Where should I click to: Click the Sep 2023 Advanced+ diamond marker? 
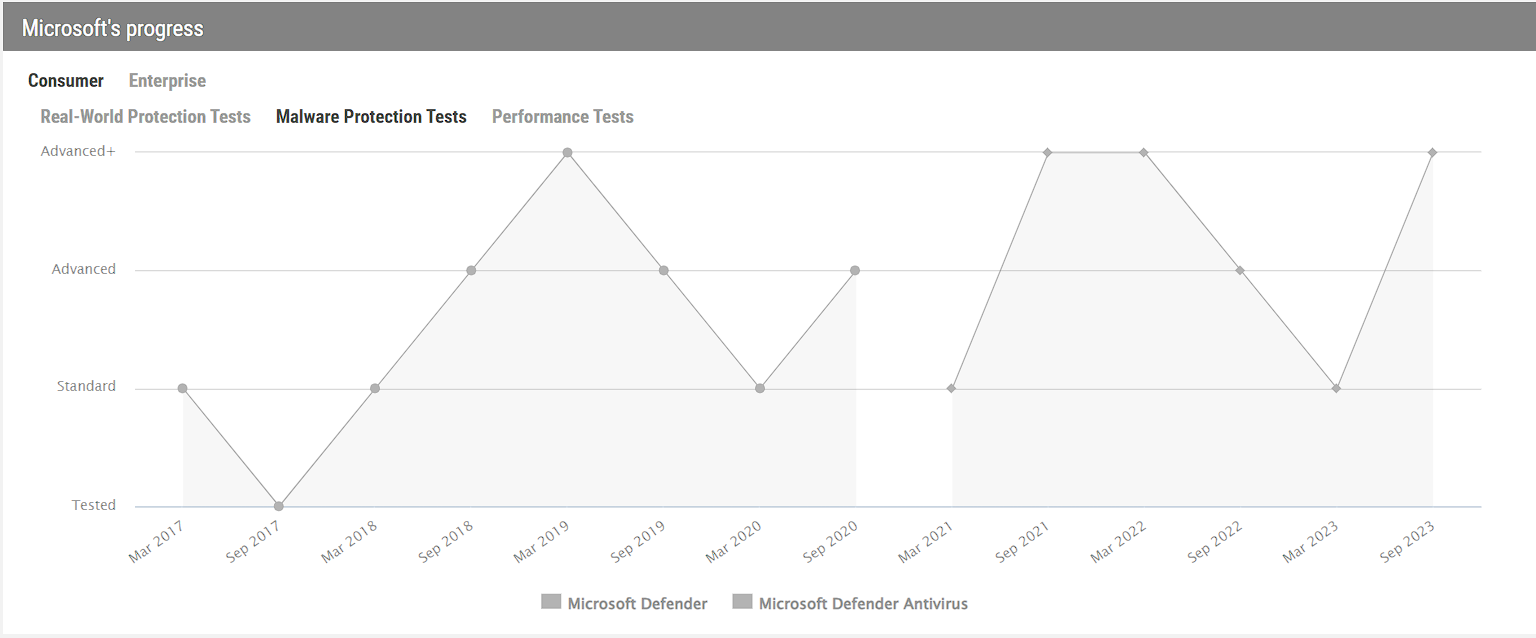pyautogui.click(x=1433, y=153)
